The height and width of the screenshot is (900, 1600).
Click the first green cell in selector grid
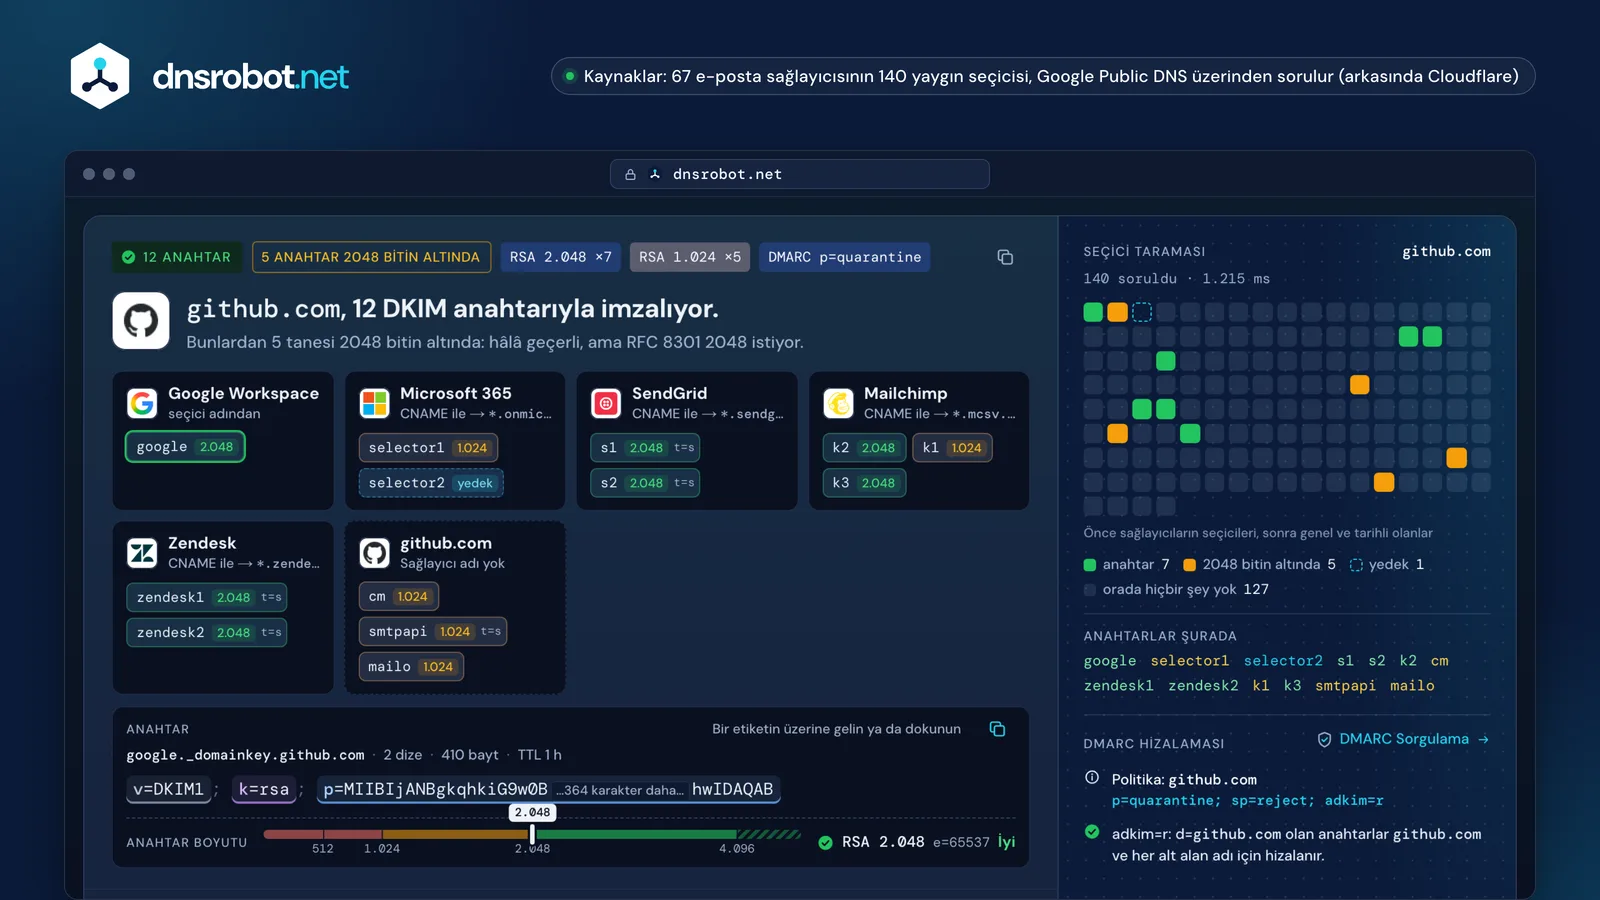1093,312
